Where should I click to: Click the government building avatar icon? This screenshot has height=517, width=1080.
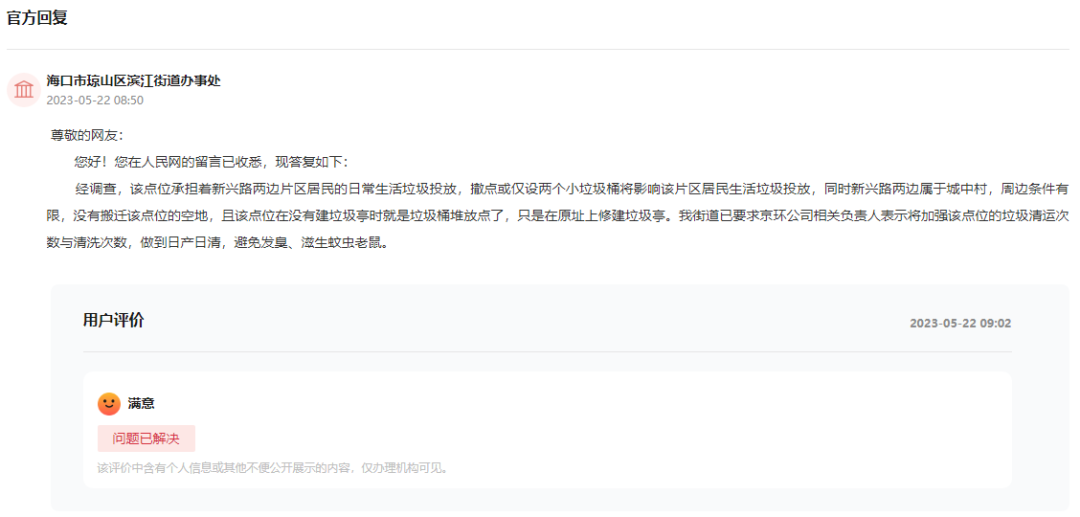tap(24, 89)
